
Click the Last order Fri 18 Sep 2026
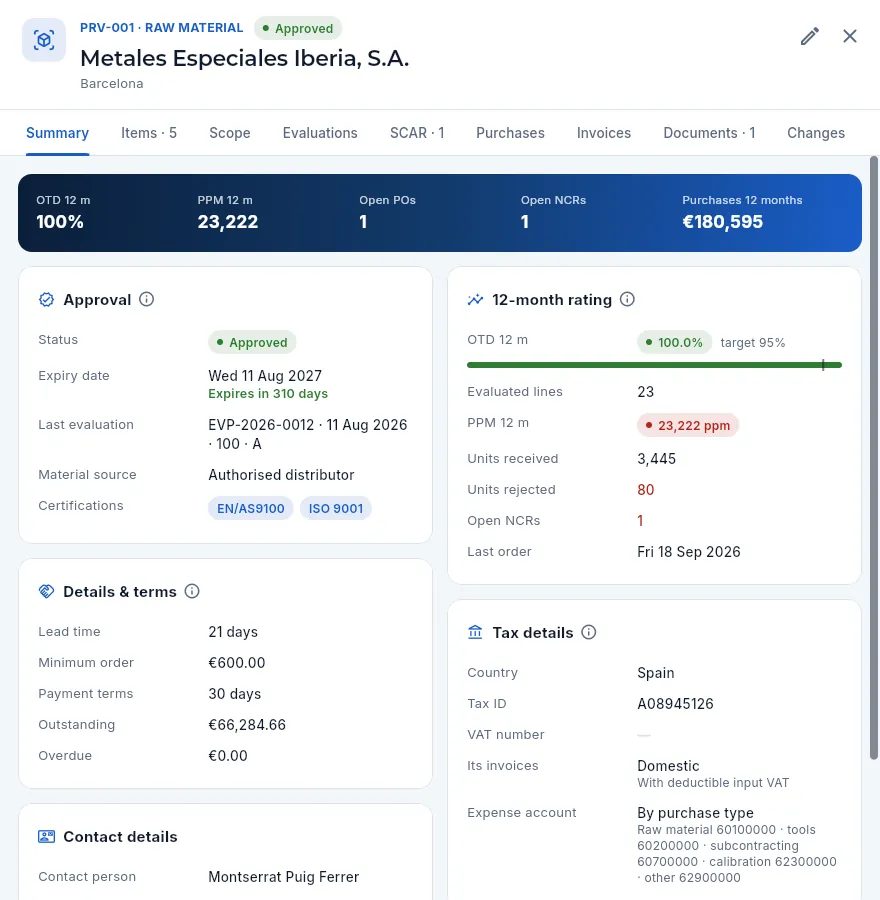[x=689, y=552]
